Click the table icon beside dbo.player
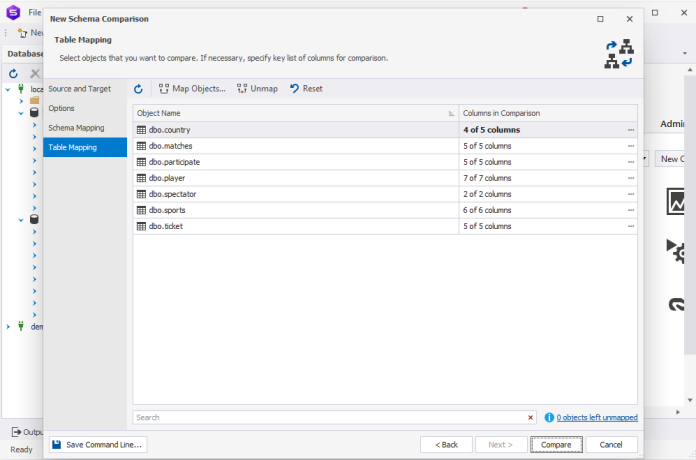The height and width of the screenshot is (460, 696). (141, 178)
